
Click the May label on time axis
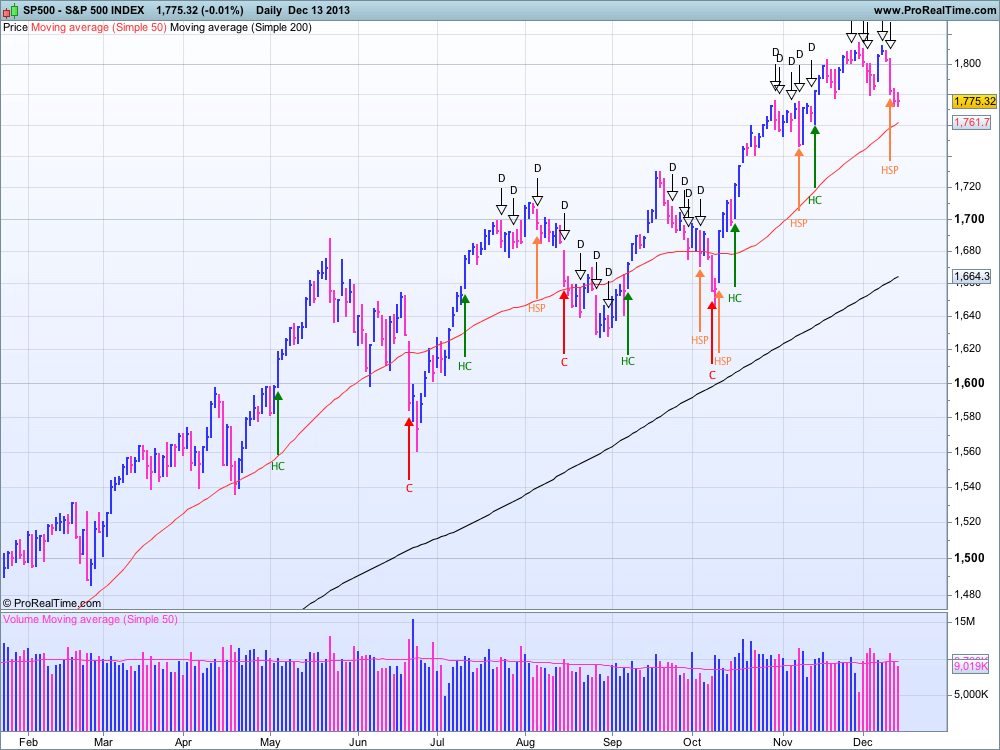(270, 742)
